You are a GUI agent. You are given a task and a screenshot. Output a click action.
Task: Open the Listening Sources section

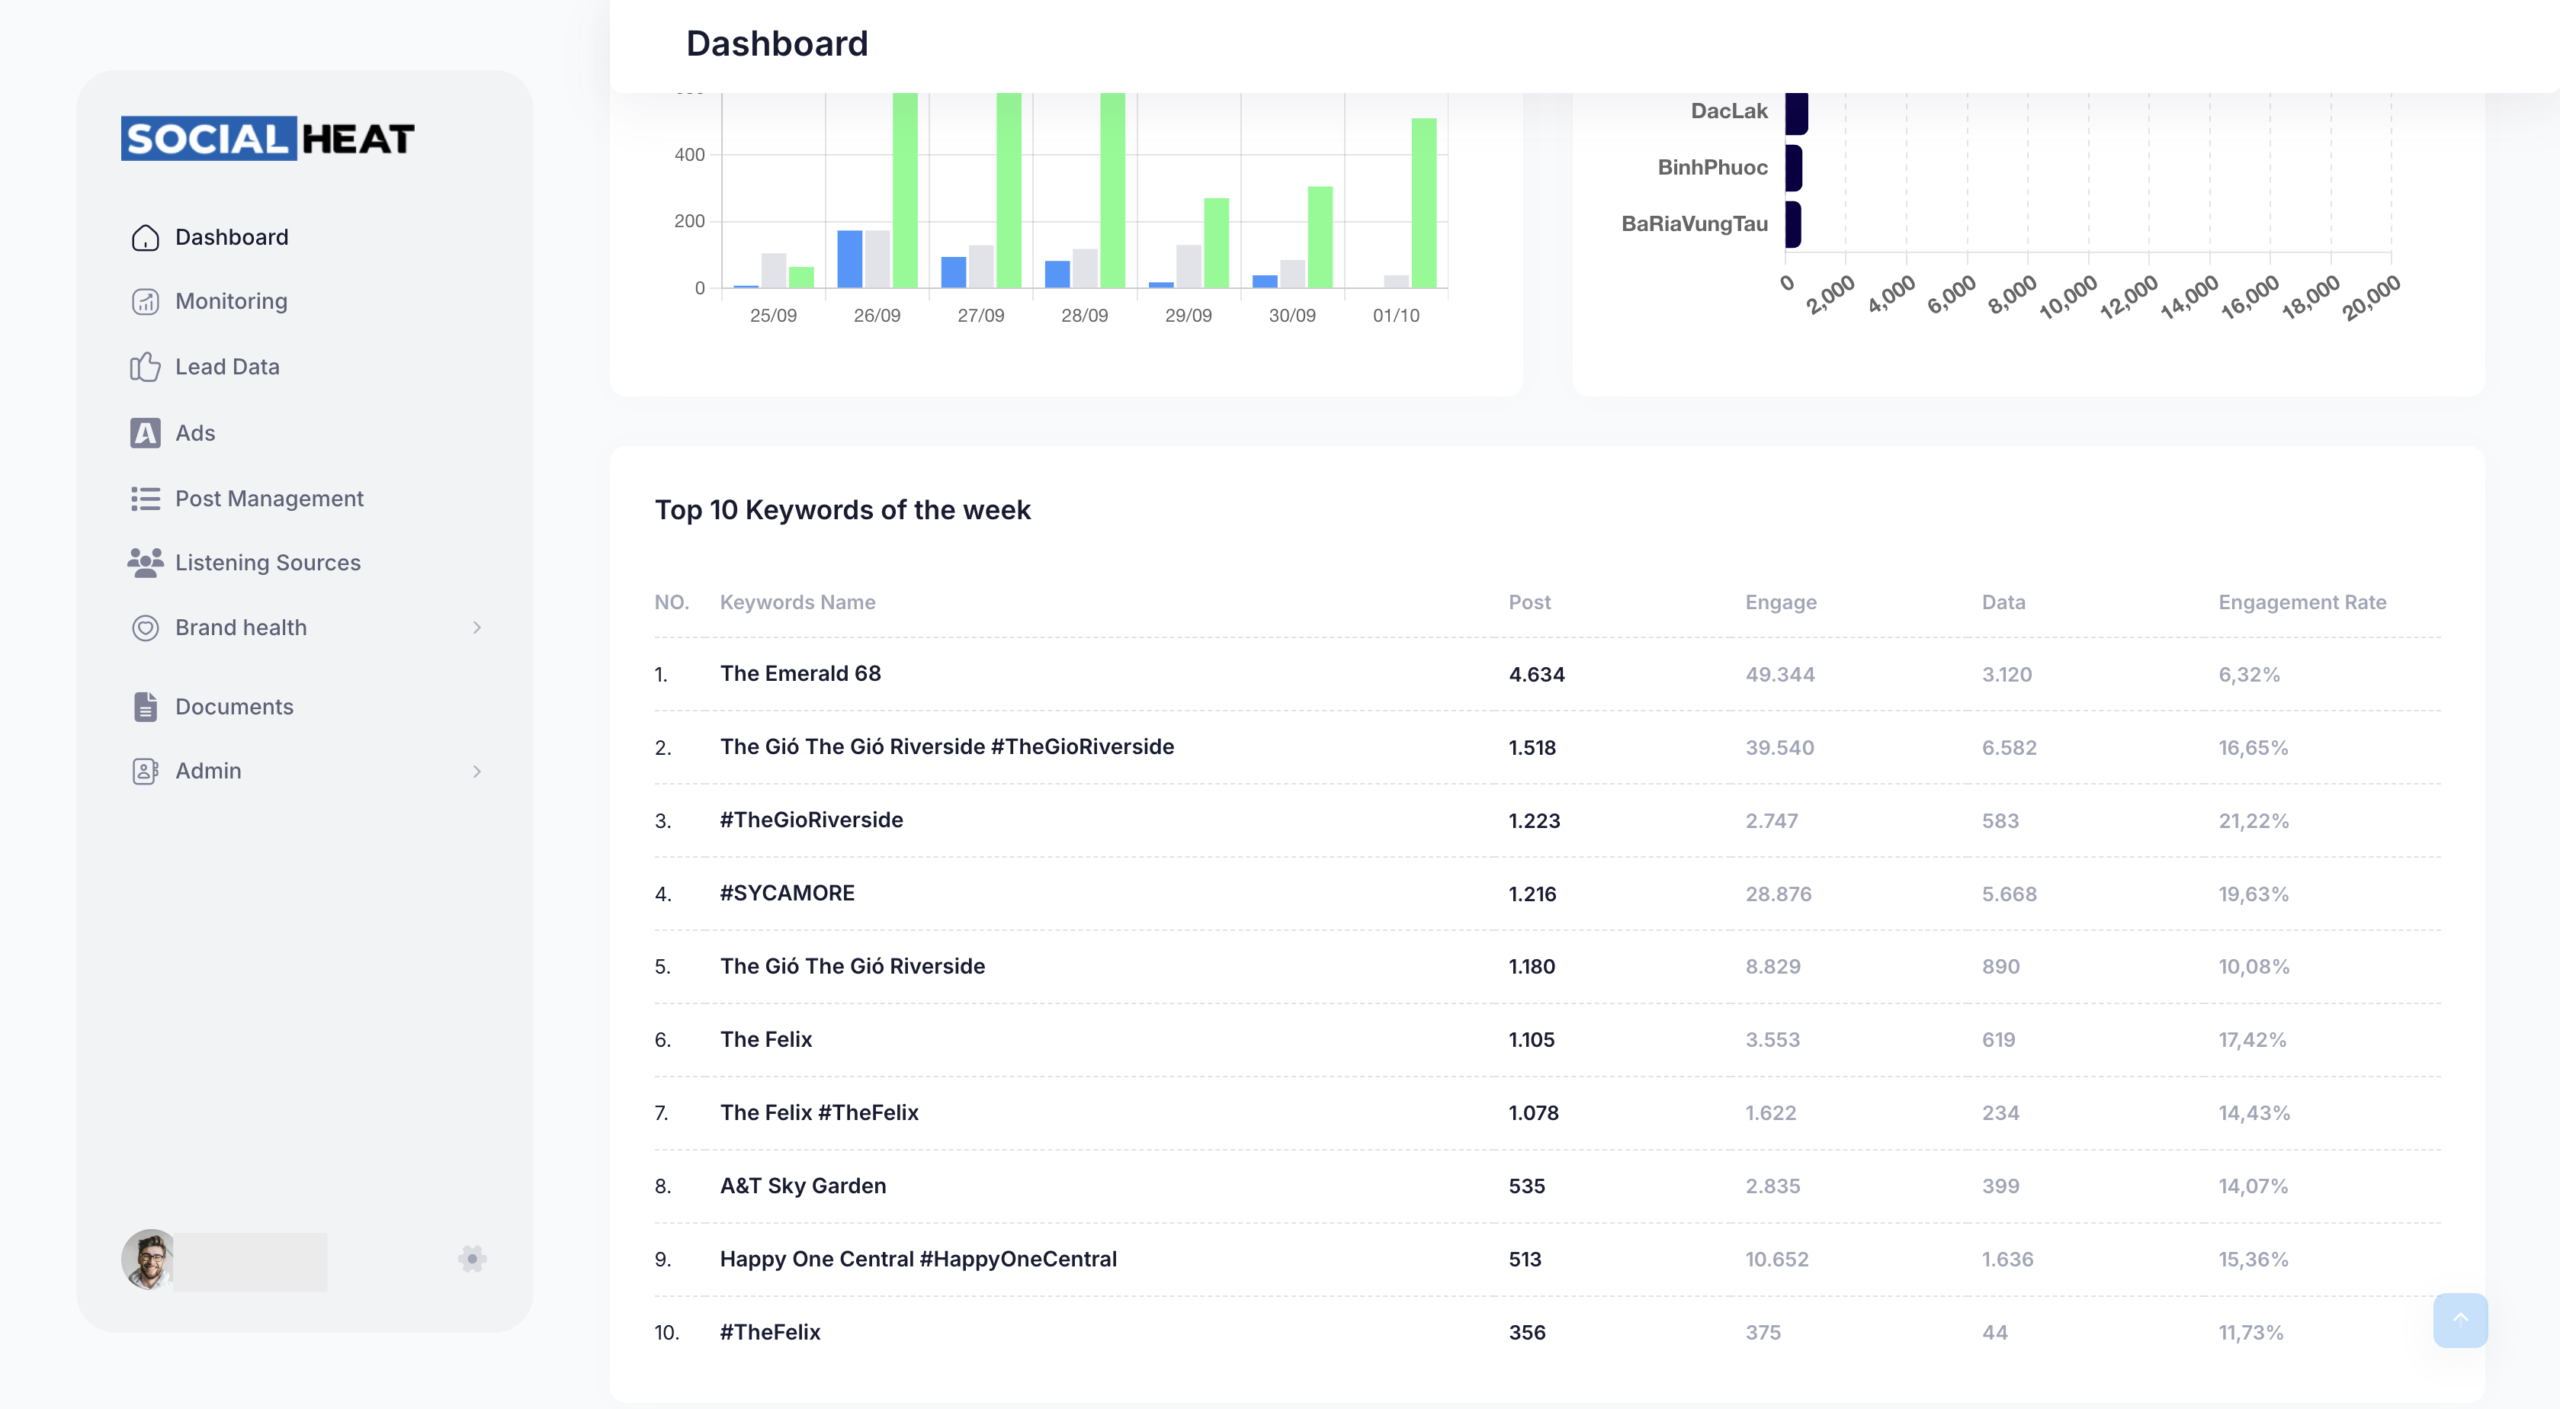tap(267, 563)
